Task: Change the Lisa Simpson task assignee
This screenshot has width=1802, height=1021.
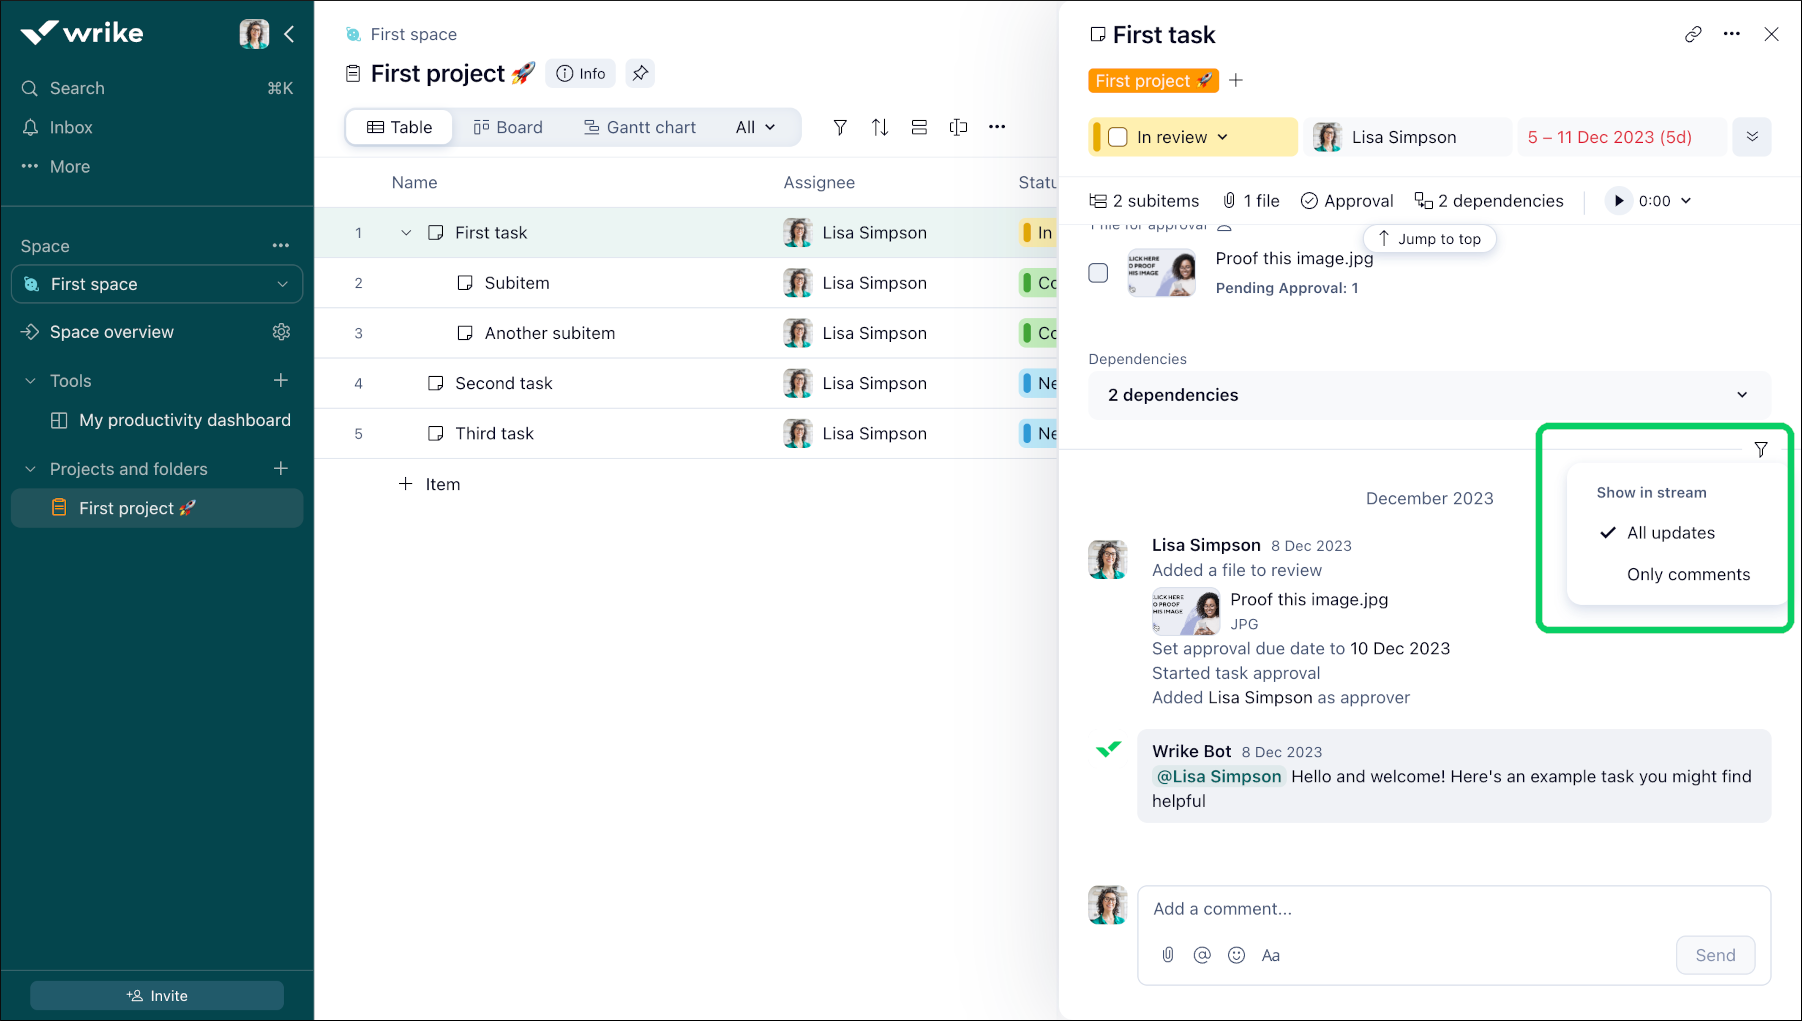Action: point(1408,137)
